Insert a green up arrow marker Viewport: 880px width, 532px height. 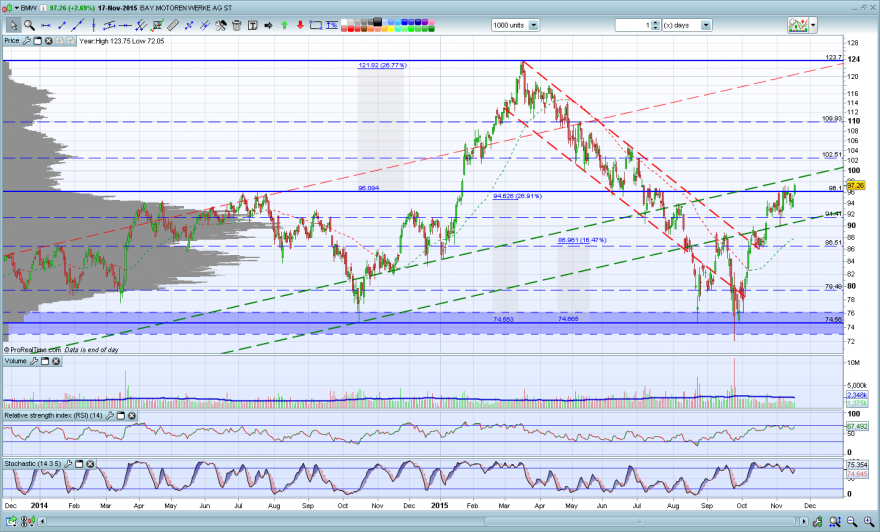pos(285,25)
